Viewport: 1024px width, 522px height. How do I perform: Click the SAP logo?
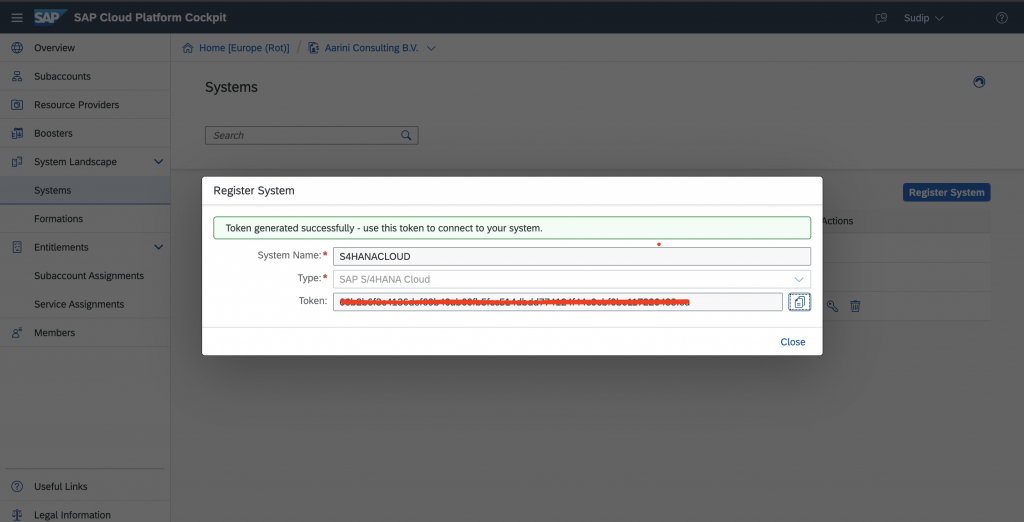tap(50, 17)
